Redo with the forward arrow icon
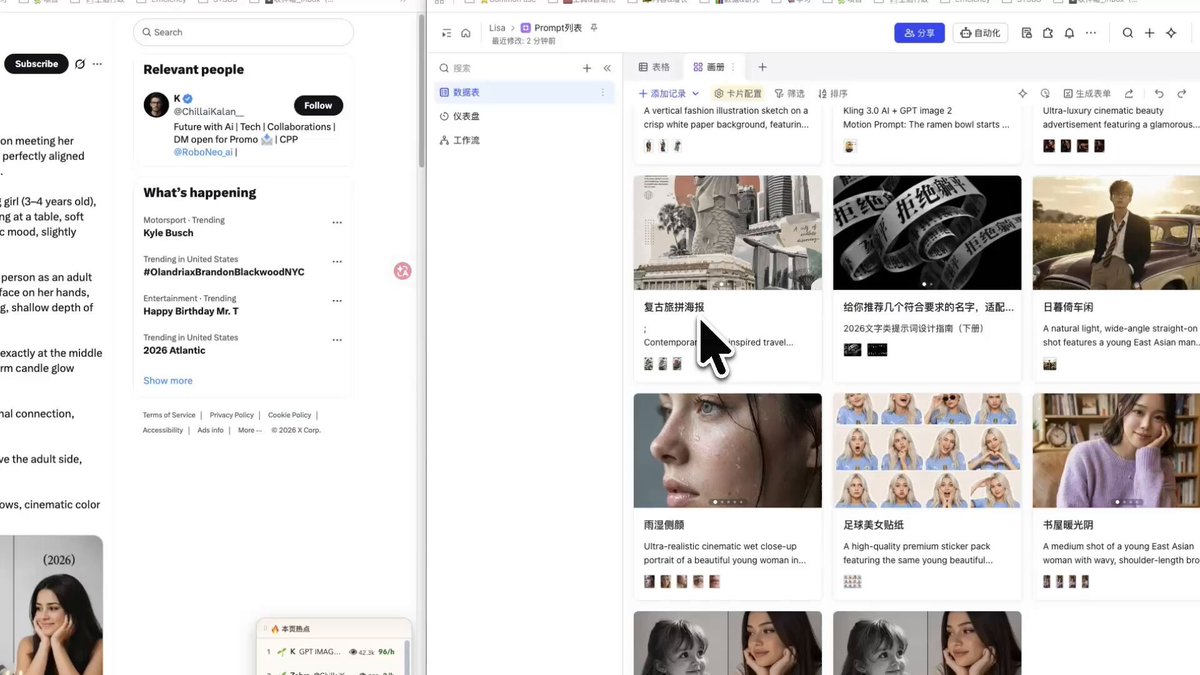The height and width of the screenshot is (675, 1200). coord(1181,93)
